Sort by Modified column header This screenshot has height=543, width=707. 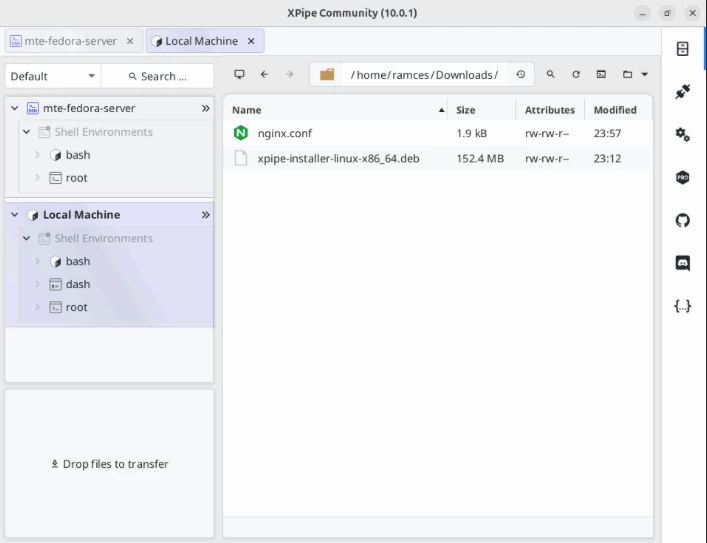point(619,110)
